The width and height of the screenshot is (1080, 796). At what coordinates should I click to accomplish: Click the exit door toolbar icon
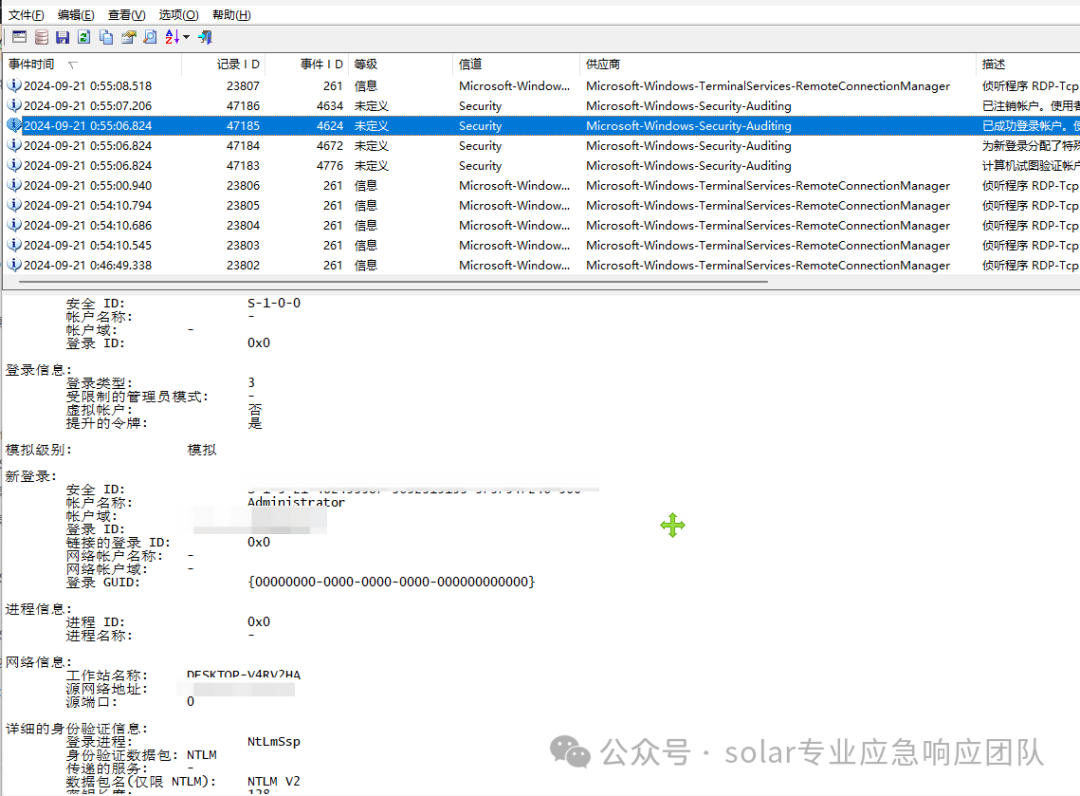coord(205,37)
